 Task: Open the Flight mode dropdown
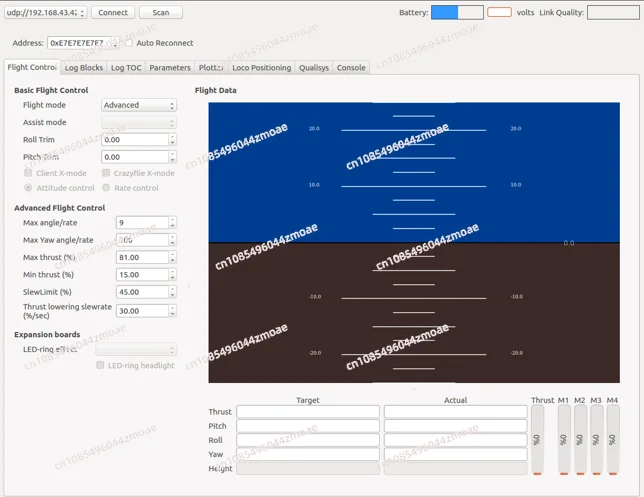click(x=139, y=105)
